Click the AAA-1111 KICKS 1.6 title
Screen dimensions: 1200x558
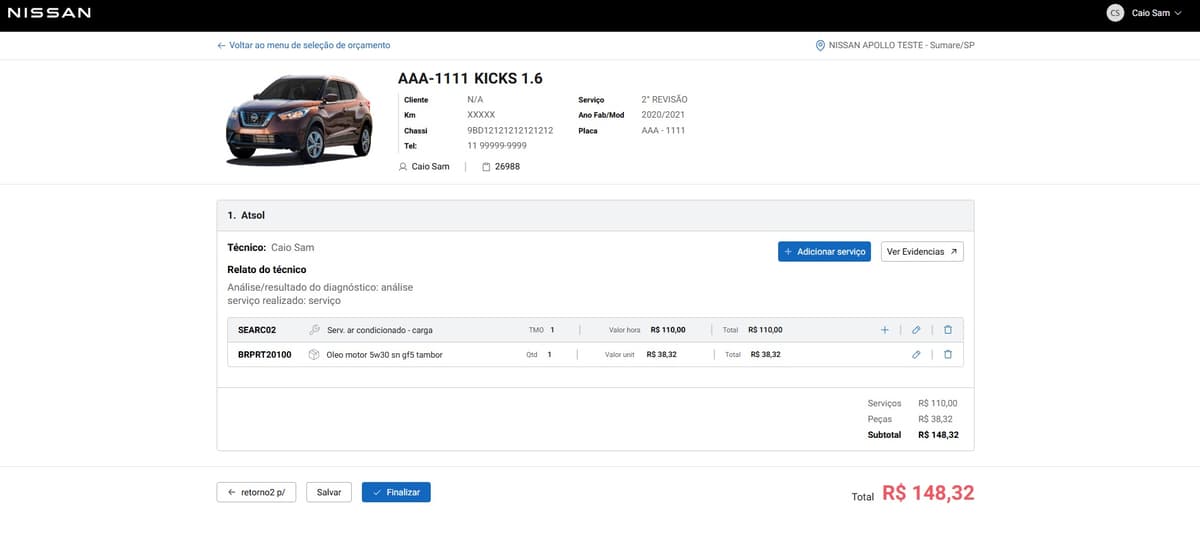pos(470,78)
